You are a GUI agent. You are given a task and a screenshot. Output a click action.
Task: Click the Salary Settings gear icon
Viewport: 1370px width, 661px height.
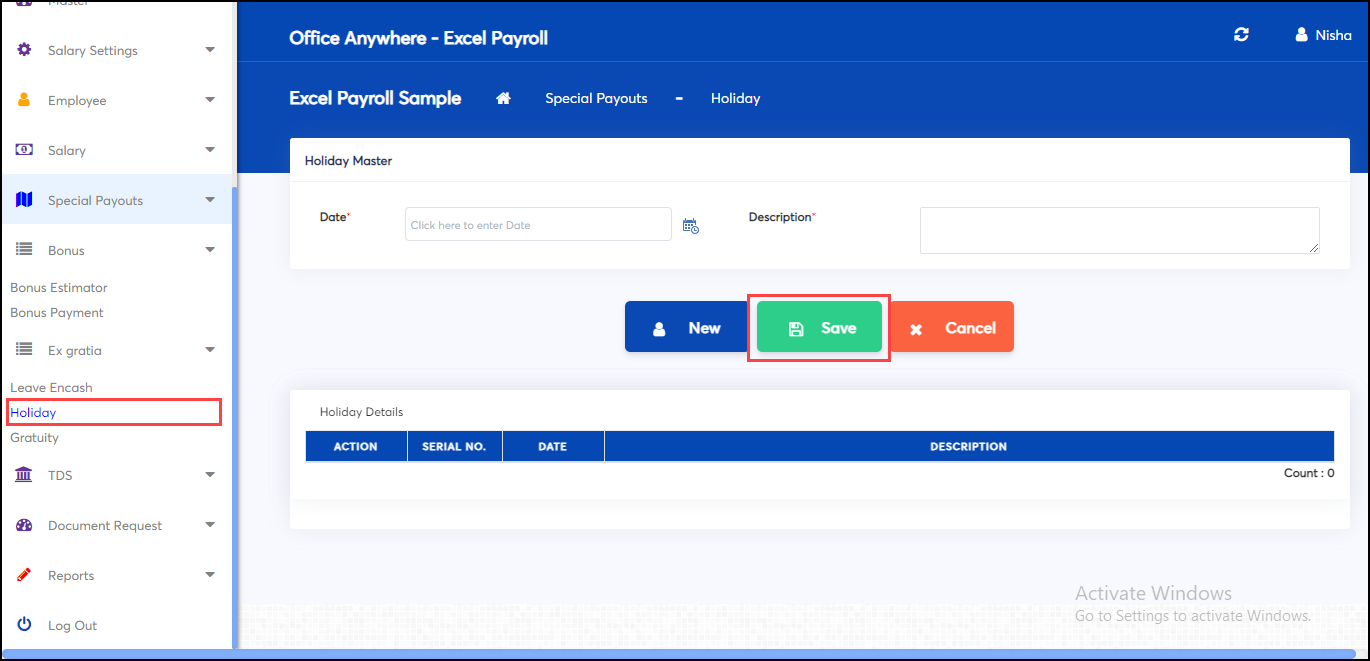(x=25, y=50)
